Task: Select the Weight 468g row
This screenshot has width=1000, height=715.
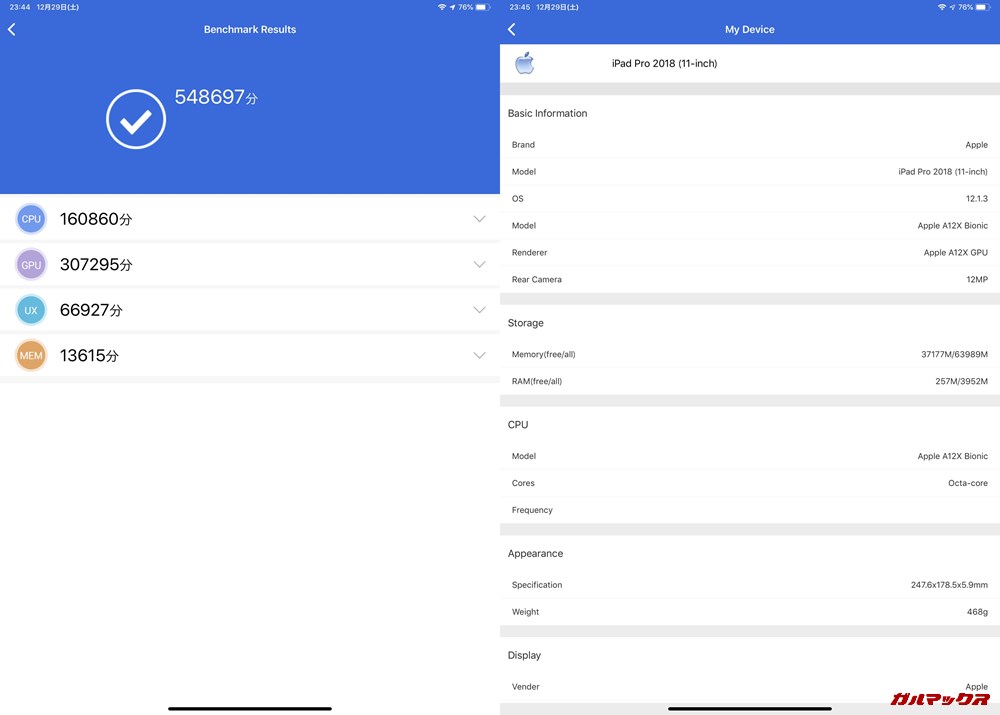Action: 749,612
